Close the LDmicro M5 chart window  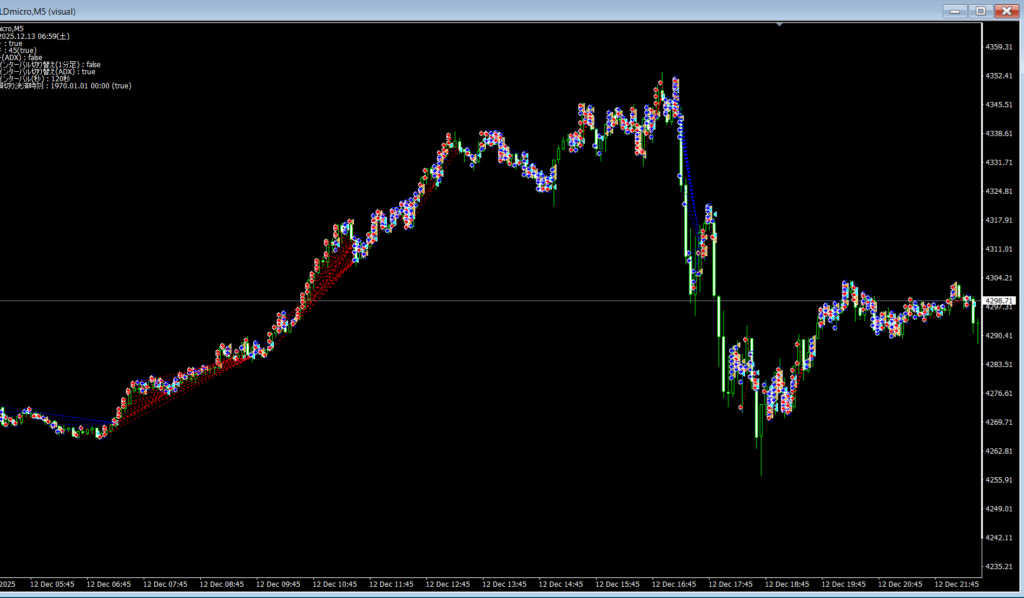click(1005, 10)
